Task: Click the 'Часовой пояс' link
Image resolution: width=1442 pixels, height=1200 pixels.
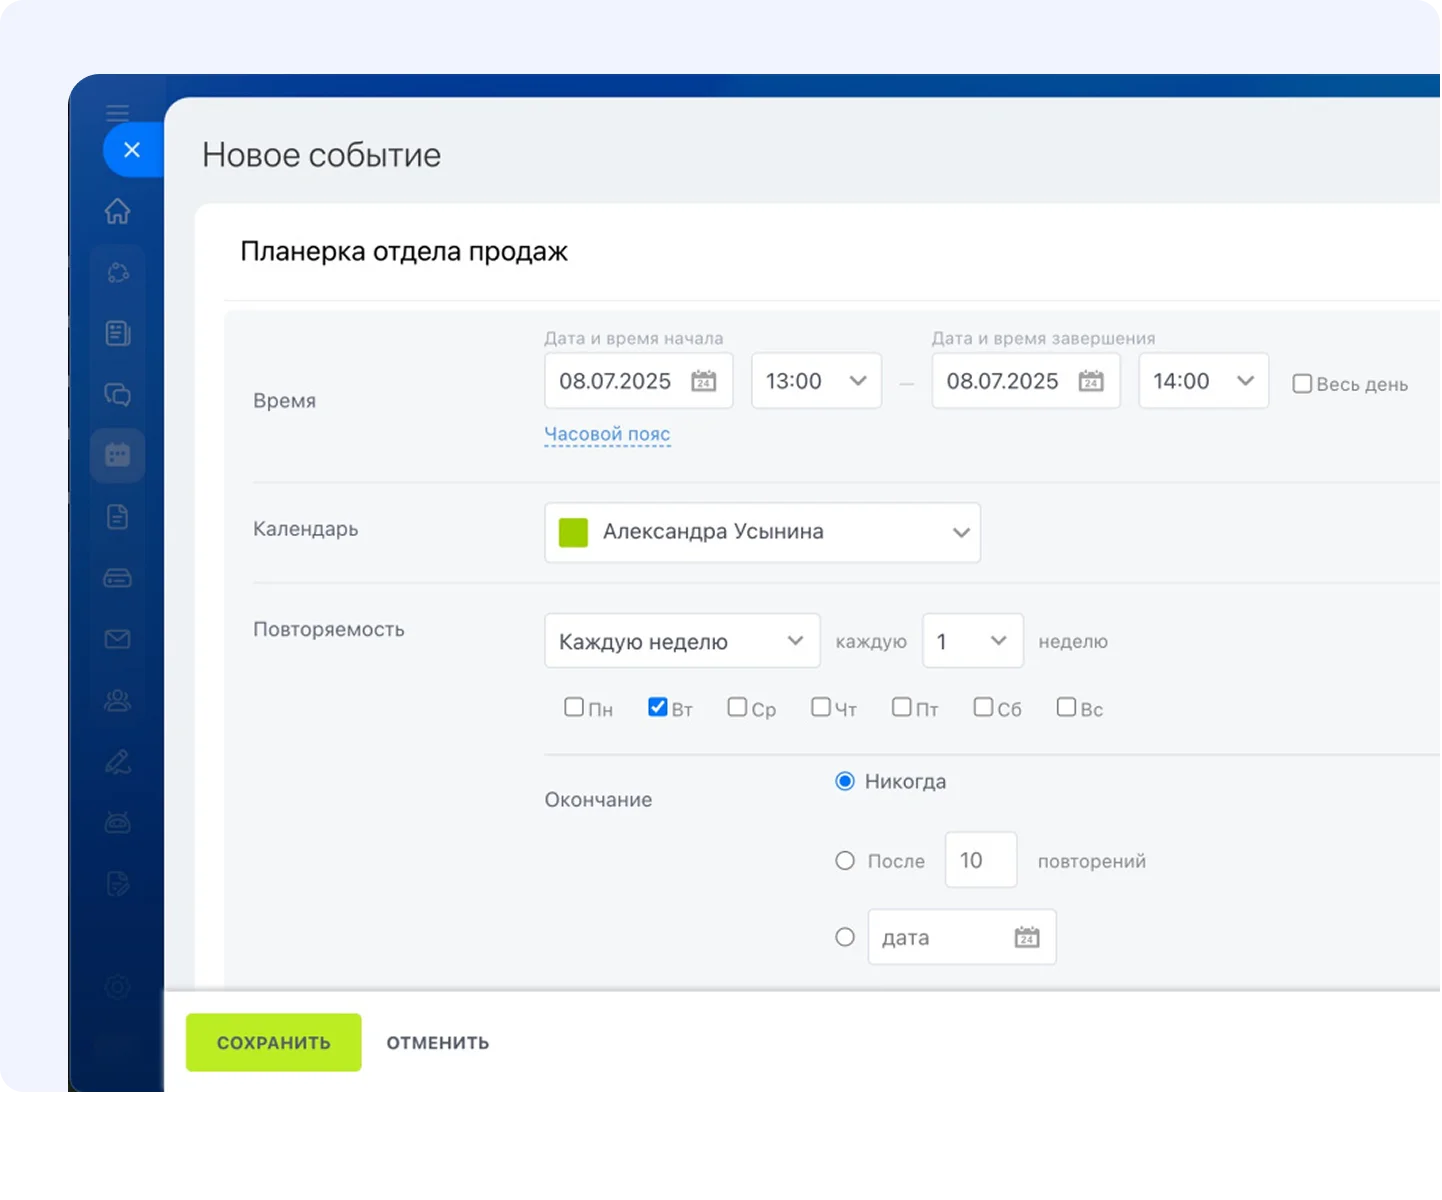Action: pyautogui.click(x=607, y=434)
